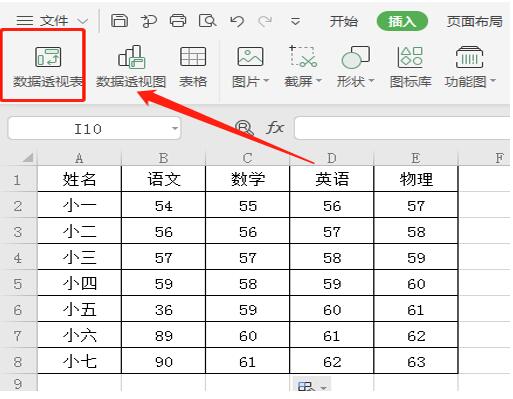Click the save icon in quick toolbar
The height and width of the screenshot is (399, 513).
coord(119,21)
